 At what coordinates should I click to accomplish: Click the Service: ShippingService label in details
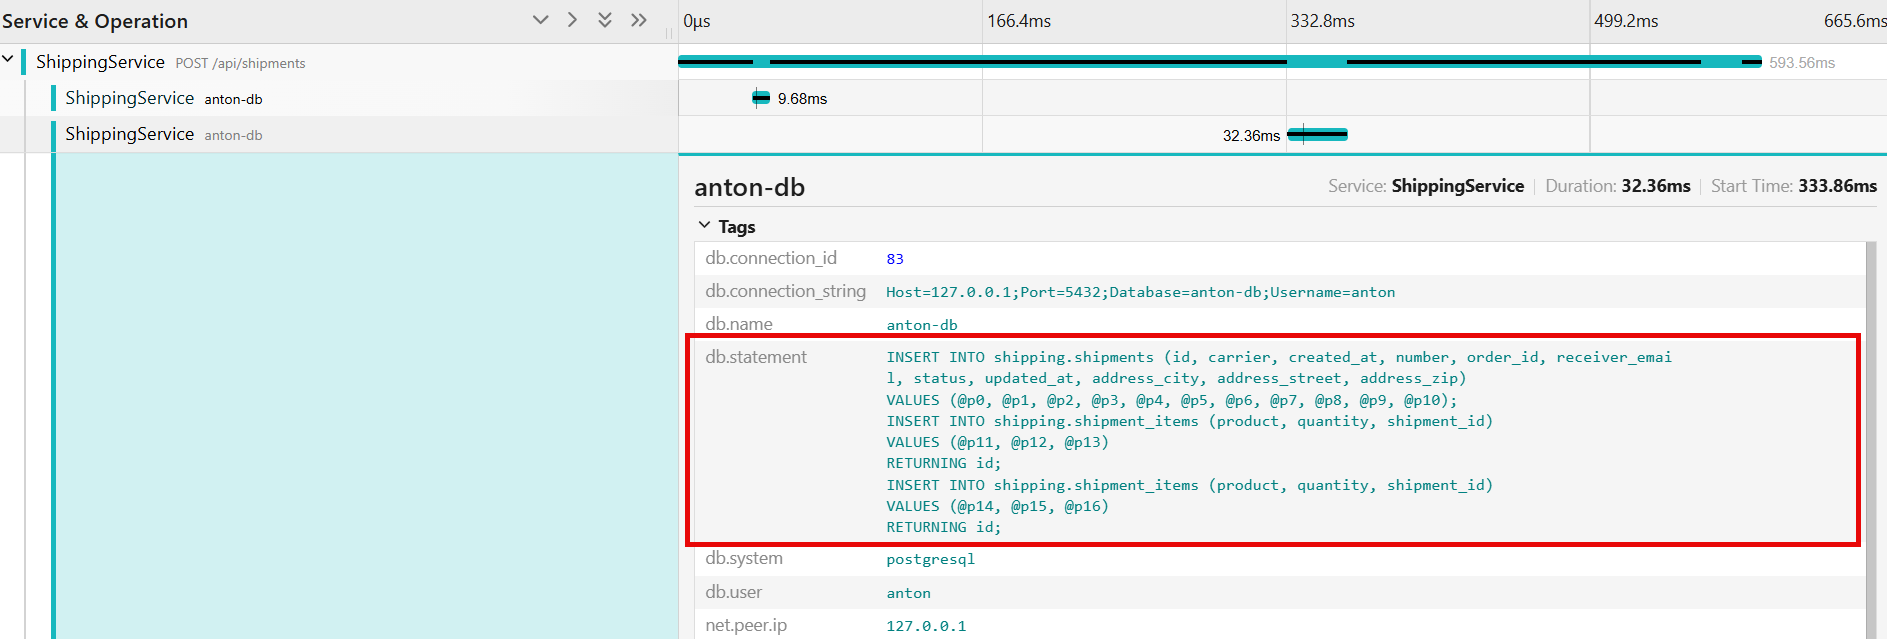click(x=1426, y=186)
